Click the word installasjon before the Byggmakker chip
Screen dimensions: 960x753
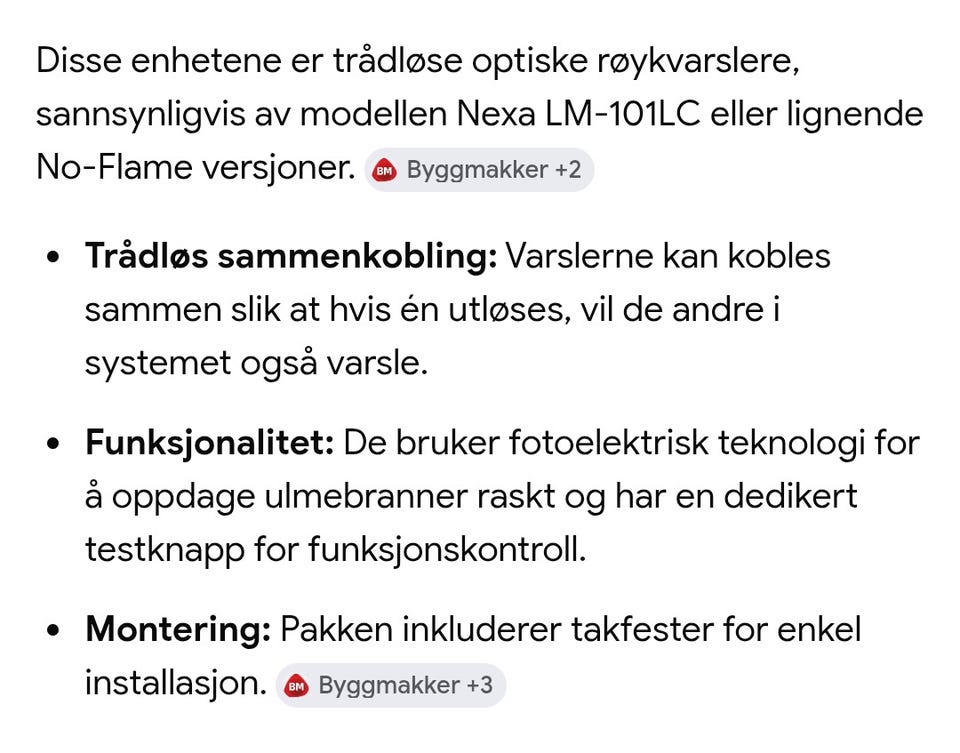(176, 683)
